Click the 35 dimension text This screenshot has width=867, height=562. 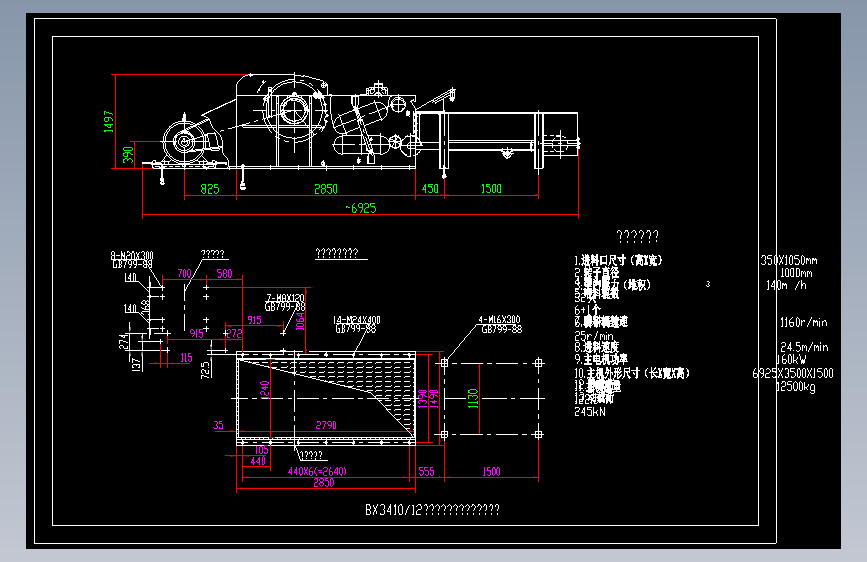(x=218, y=425)
